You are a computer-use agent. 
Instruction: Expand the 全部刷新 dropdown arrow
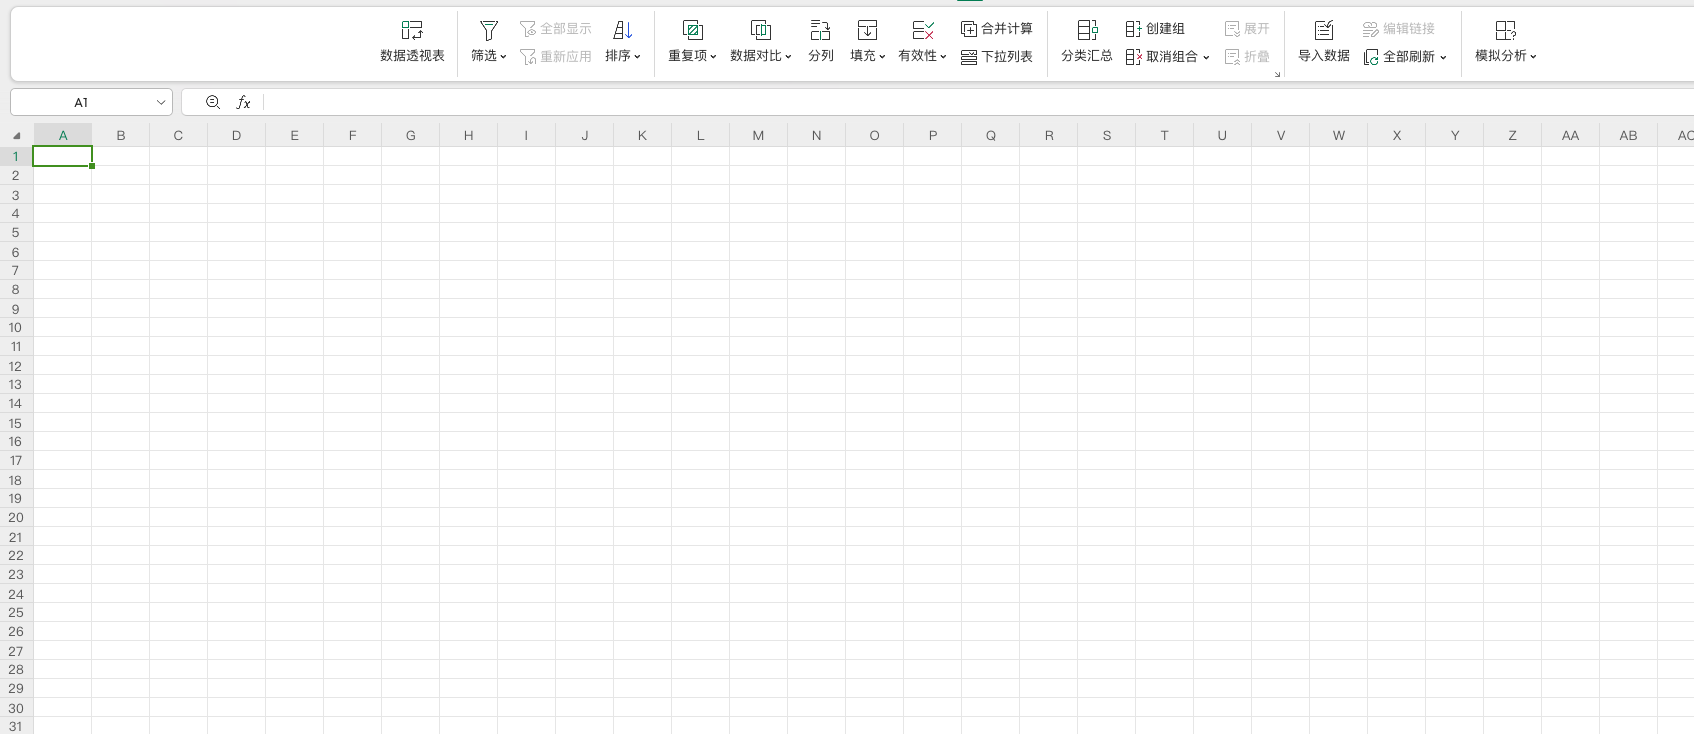pos(1443,57)
